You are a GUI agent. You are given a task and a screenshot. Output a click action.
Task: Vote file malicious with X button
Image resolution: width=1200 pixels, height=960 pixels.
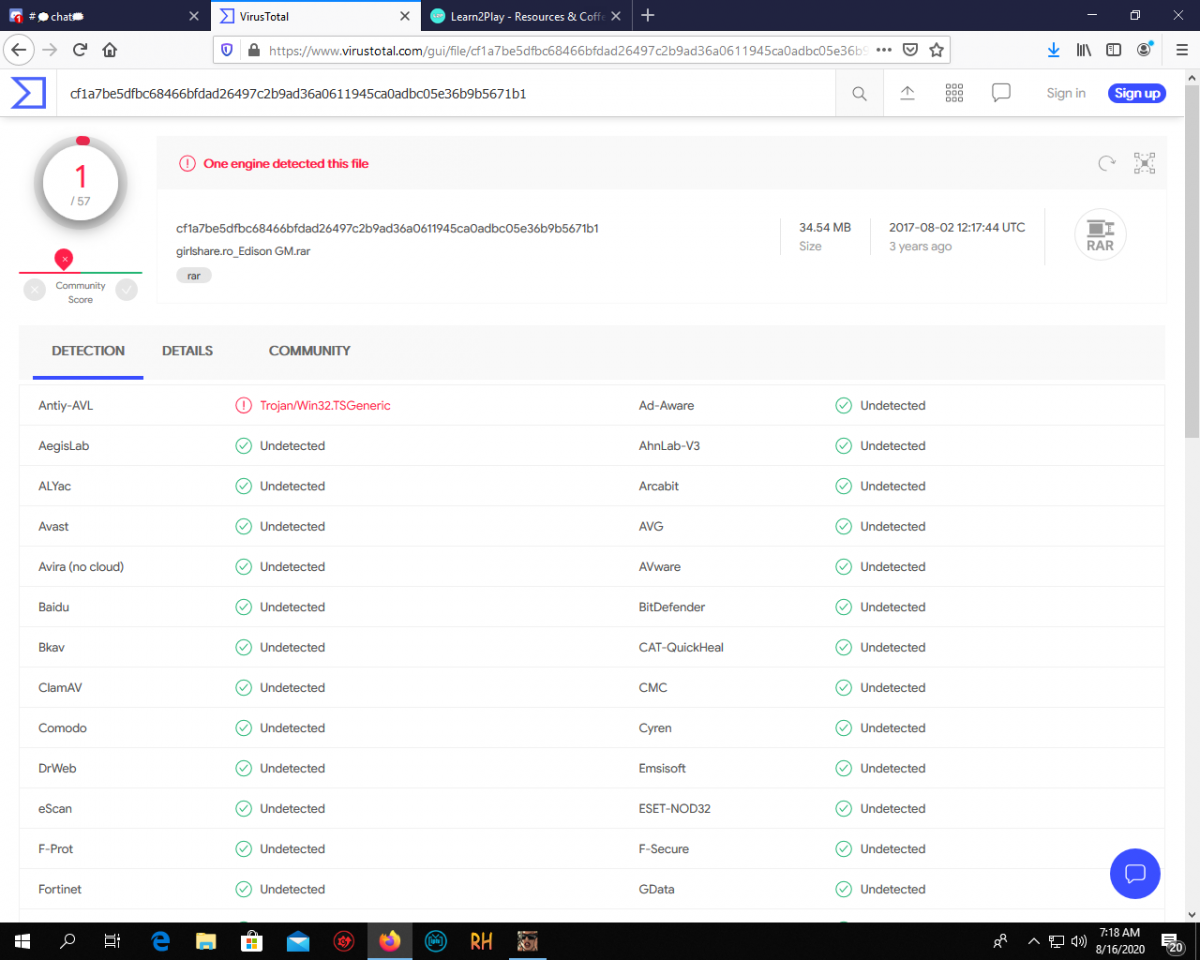point(35,290)
